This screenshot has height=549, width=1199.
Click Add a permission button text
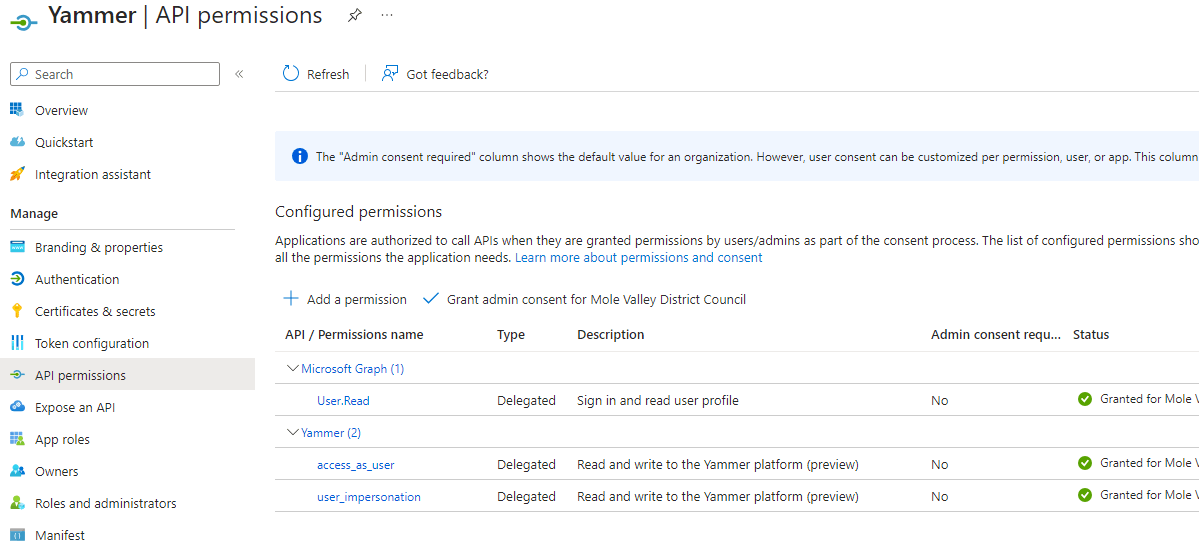point(357,300)
